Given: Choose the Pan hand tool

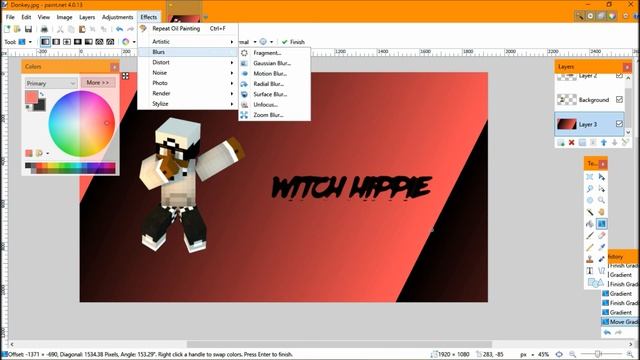Looking at the screenshot, I should click(x=602, y=212).
